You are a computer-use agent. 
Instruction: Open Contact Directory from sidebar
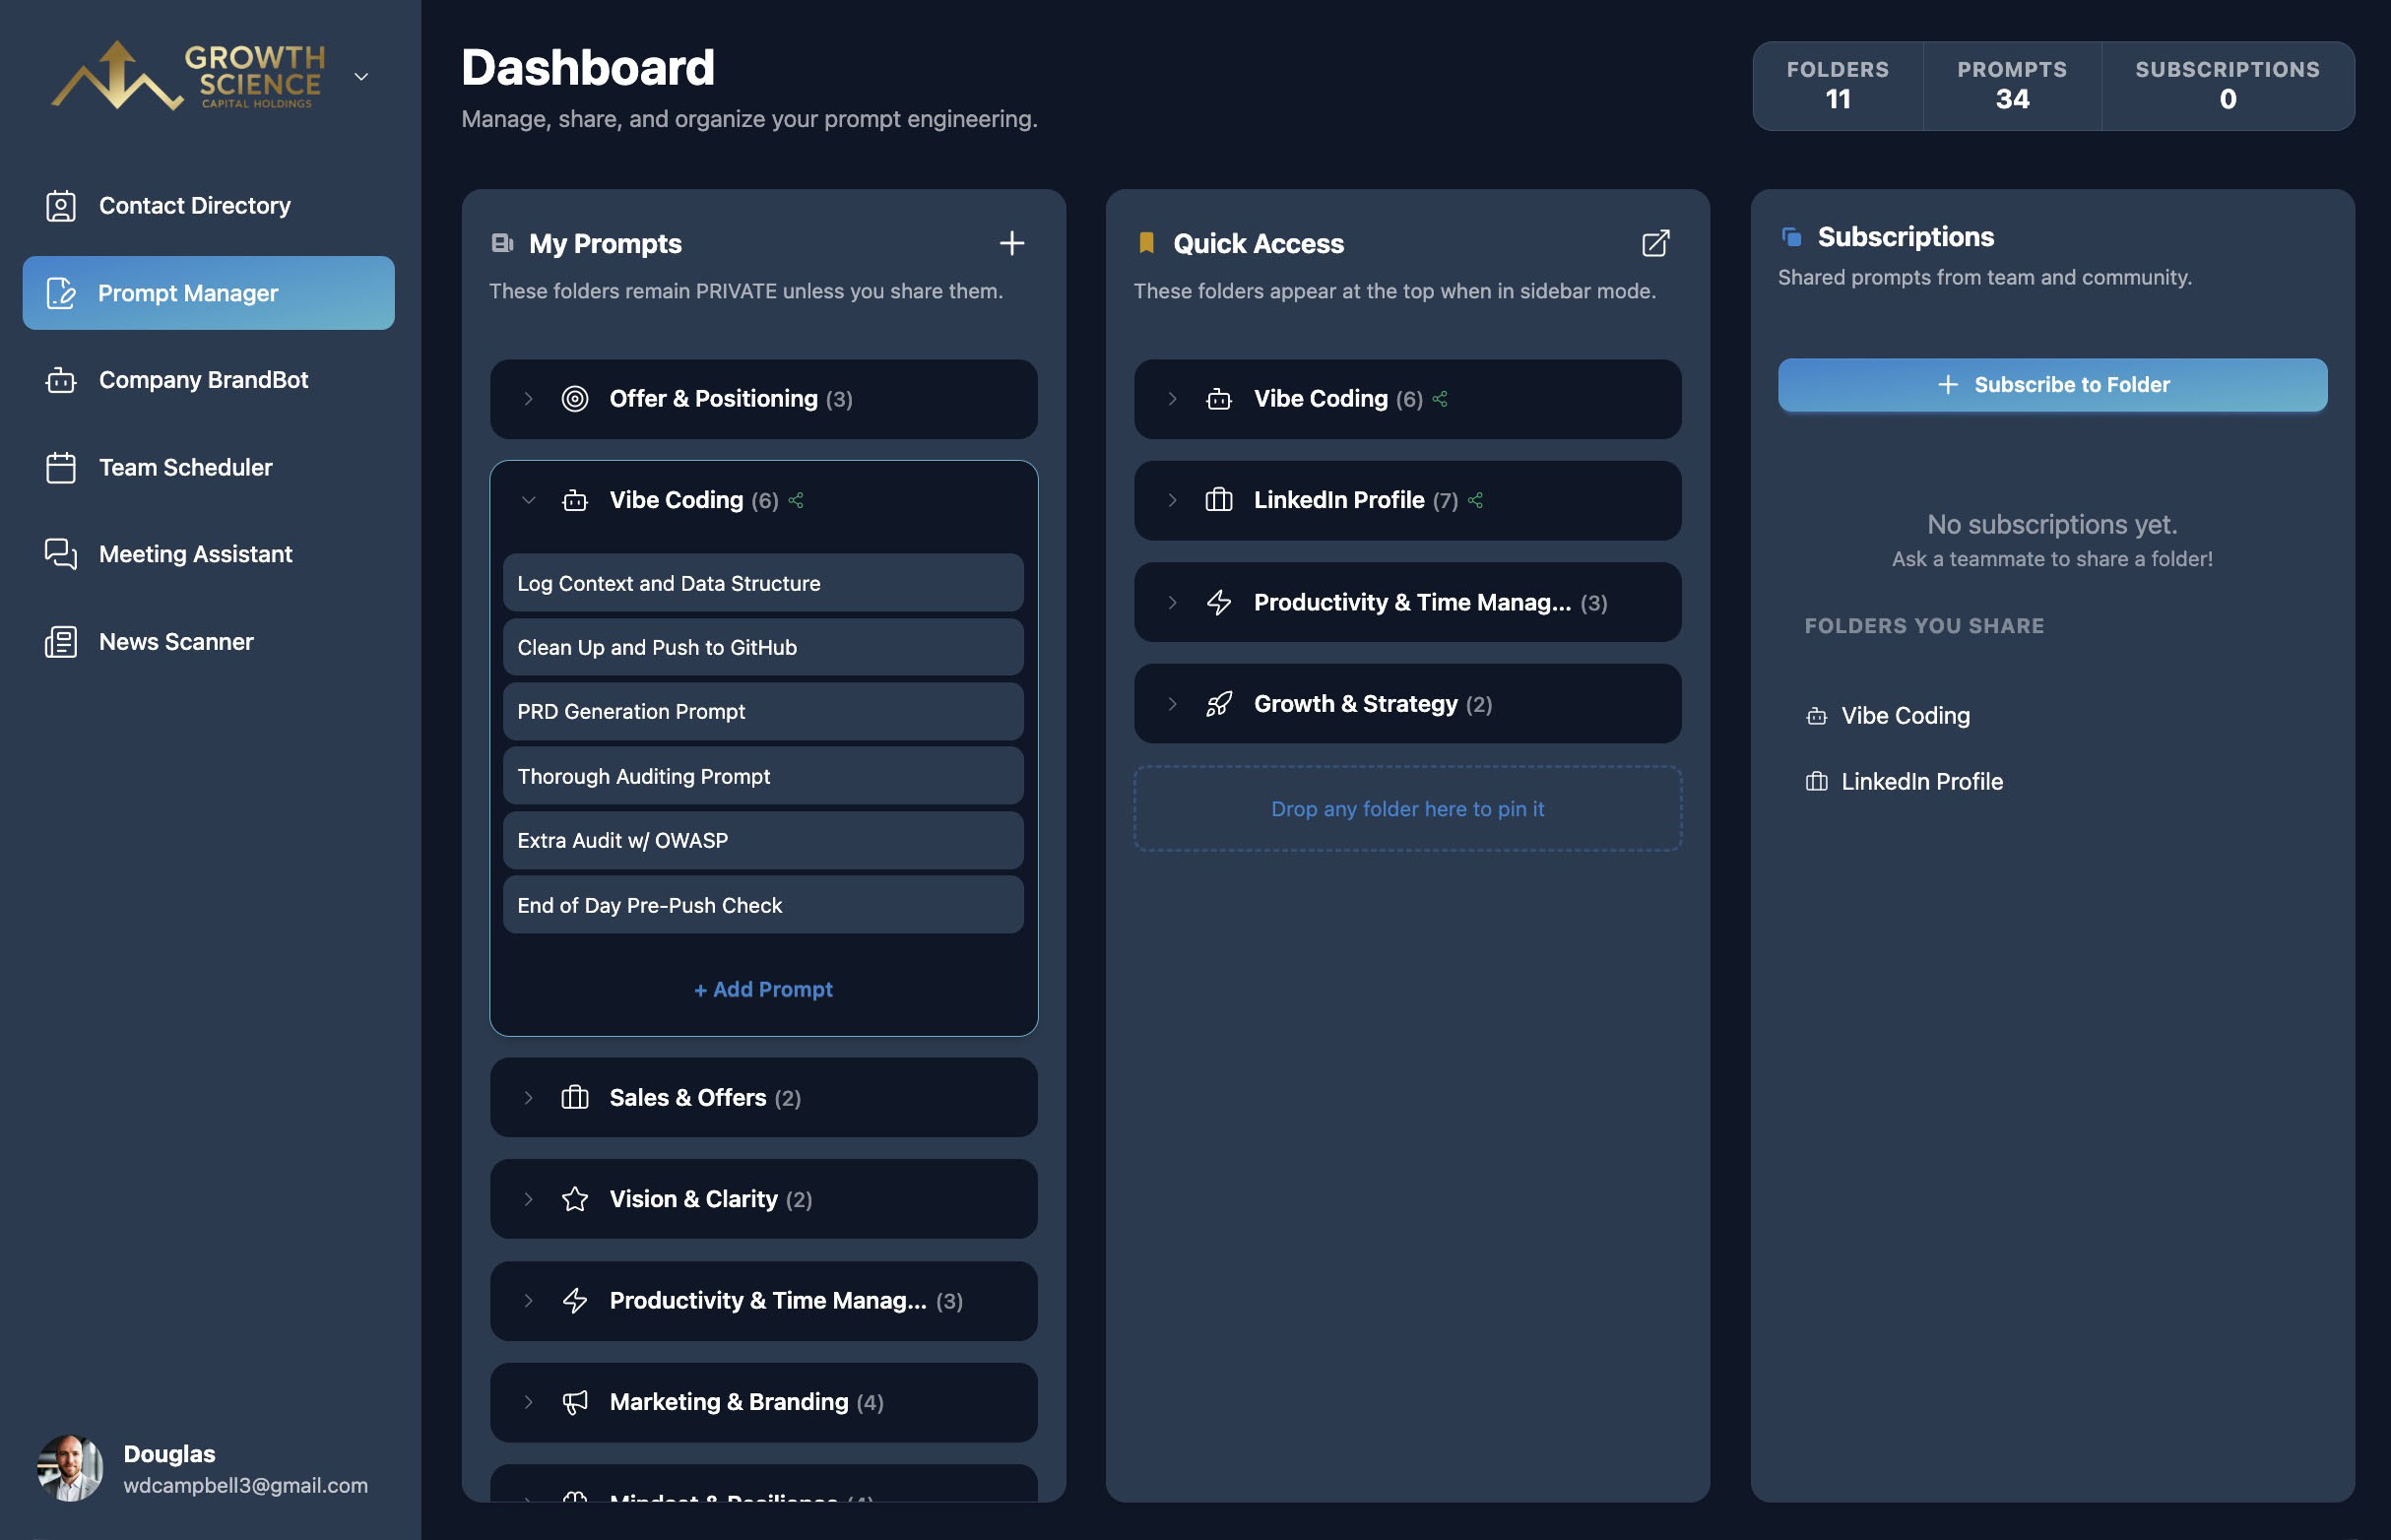tap(208, 205)
